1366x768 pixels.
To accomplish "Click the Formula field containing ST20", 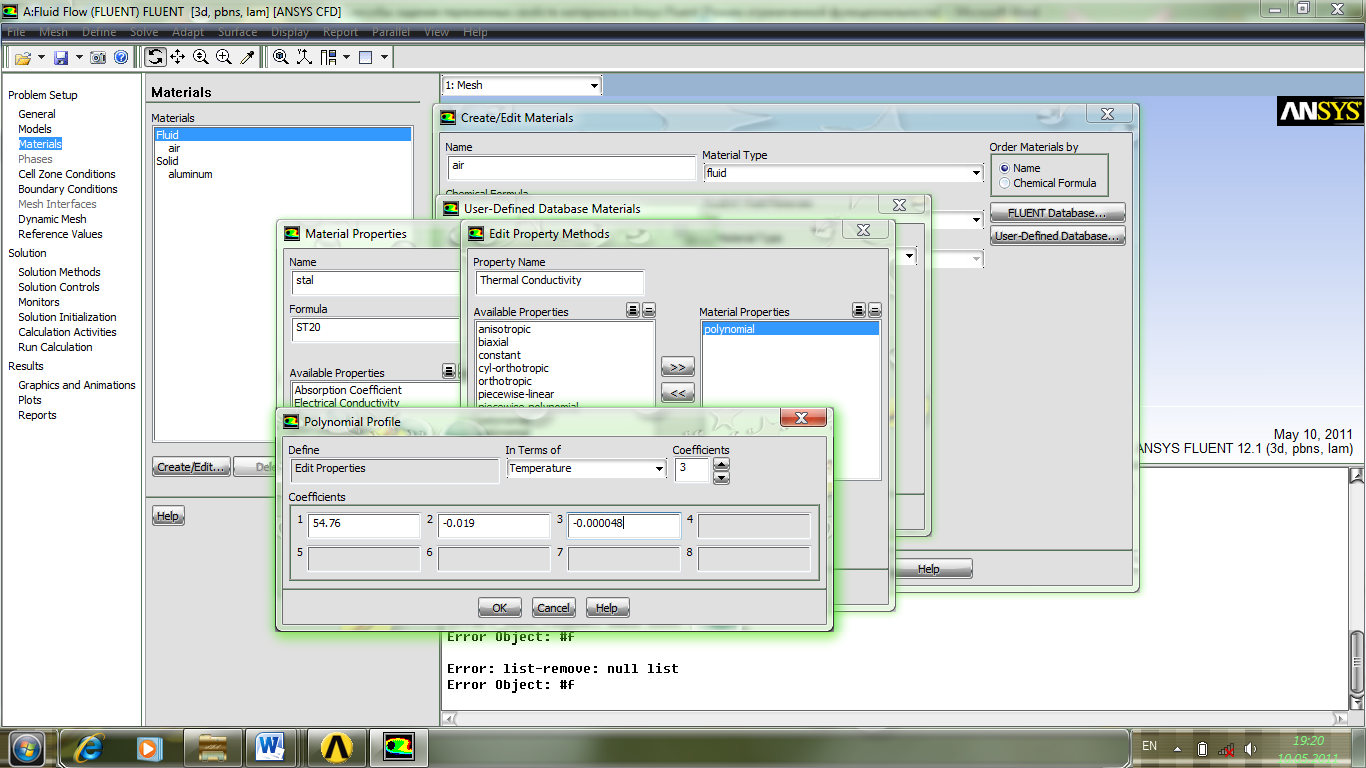I will pyautogui.click(x=375, y=329).
